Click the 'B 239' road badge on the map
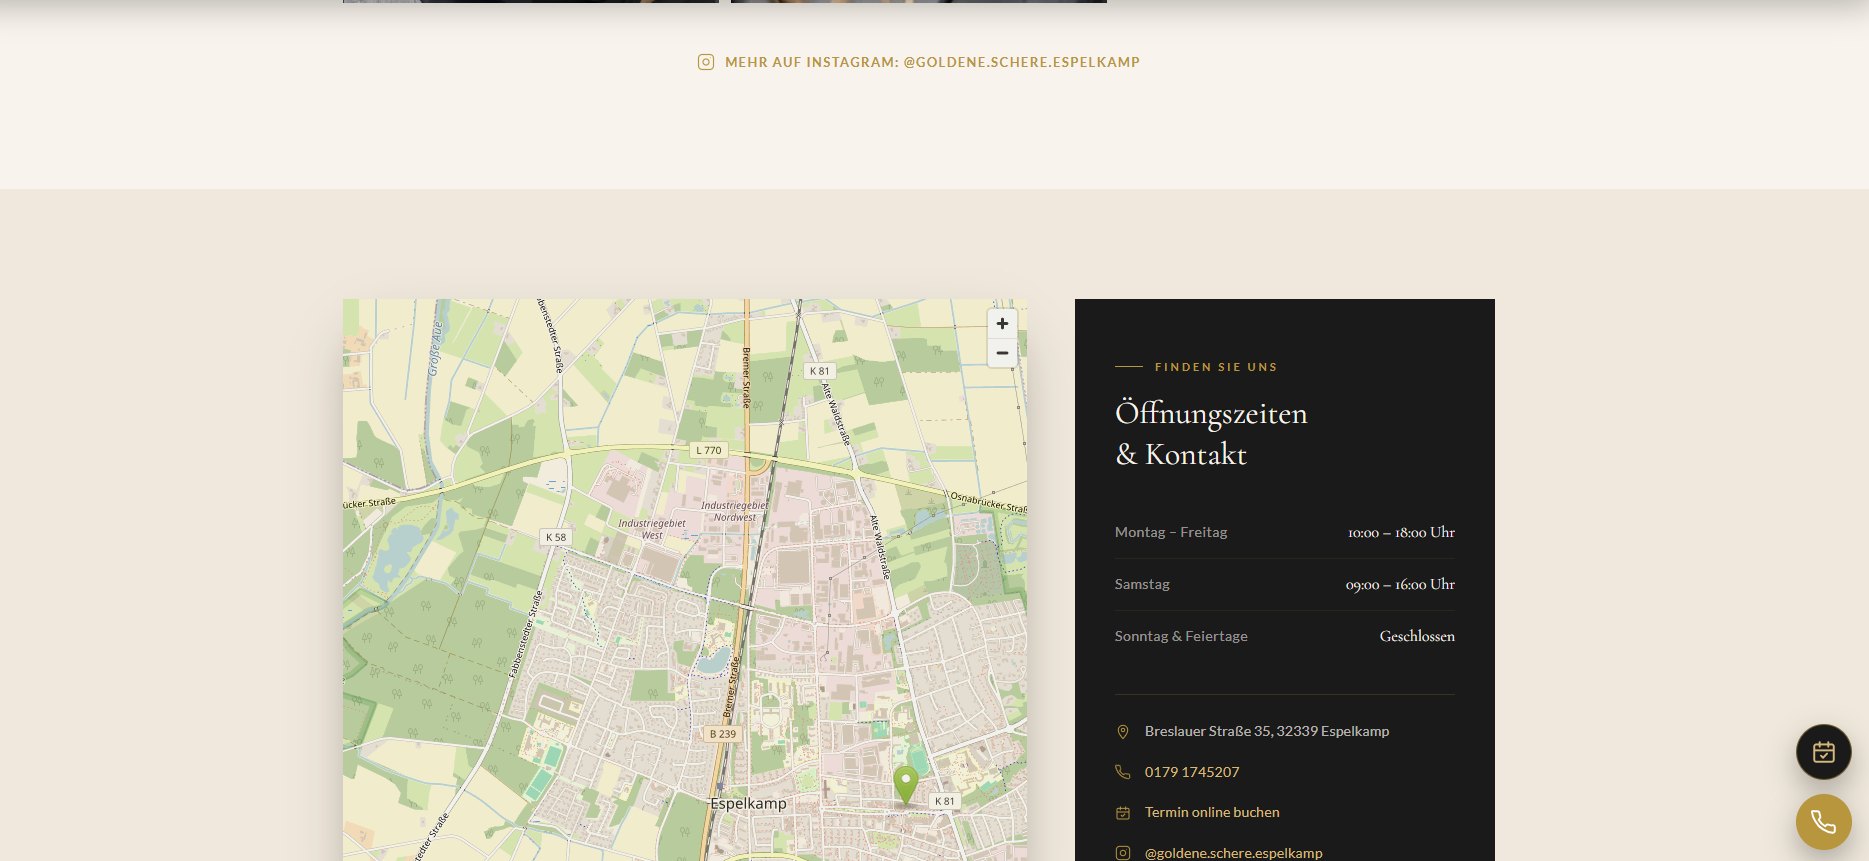Screen dimensions: 1869x861 (722, 734)
